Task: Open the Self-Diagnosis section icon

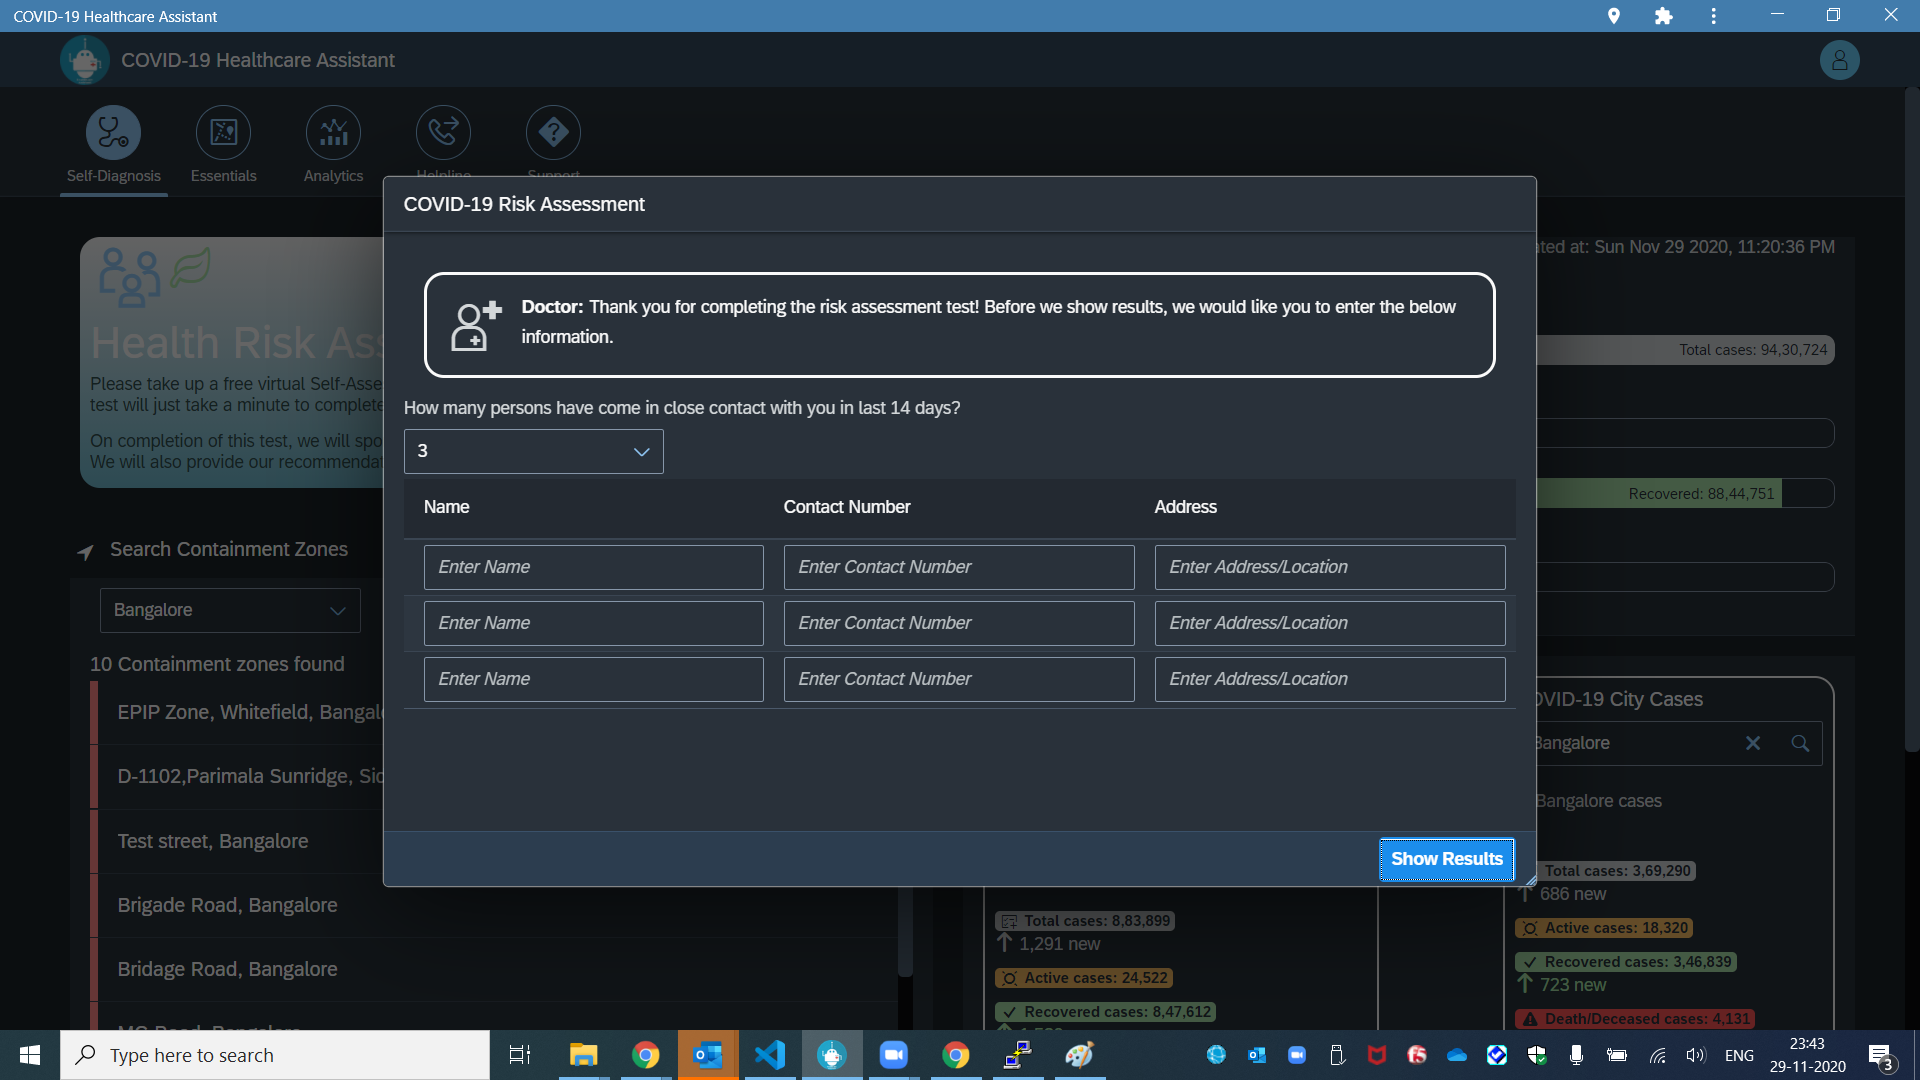Action: [113, 133]
